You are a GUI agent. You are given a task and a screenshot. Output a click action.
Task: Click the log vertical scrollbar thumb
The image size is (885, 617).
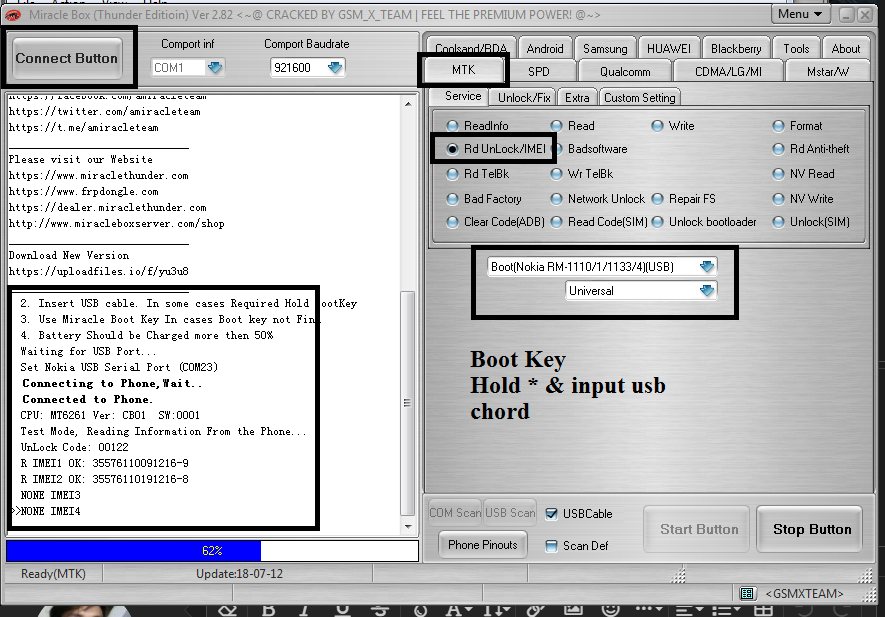coord(408,403)
